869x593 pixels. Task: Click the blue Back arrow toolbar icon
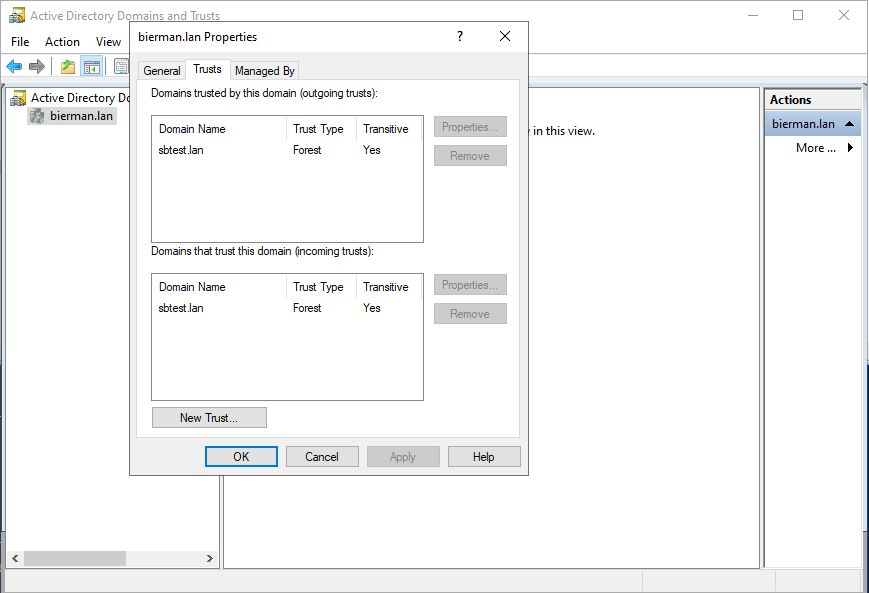click(x=14, y=67)
